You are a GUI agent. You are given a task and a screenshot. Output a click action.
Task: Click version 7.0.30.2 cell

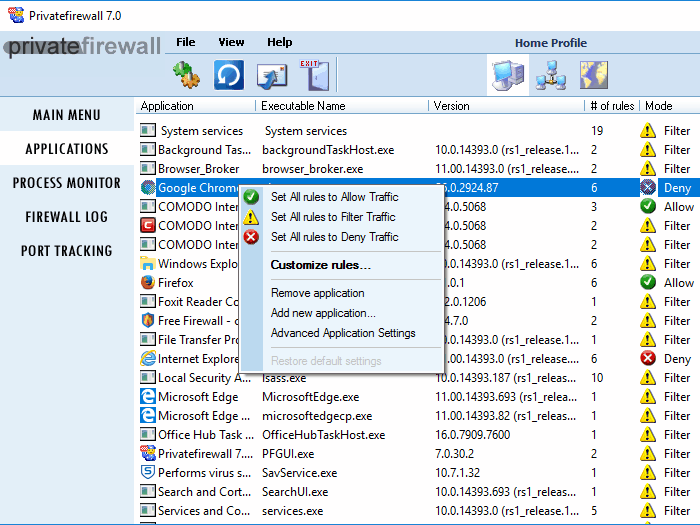[454, 454]
